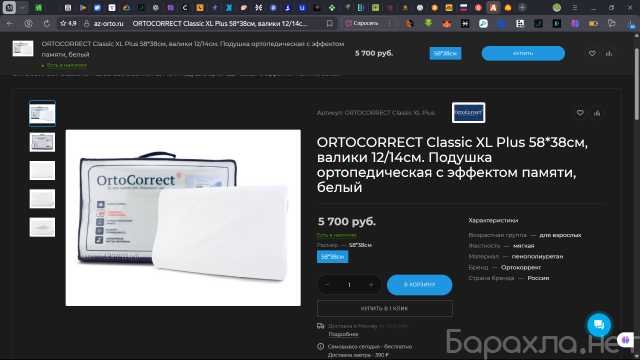Open the browser hamburger menu

[574, 8]
